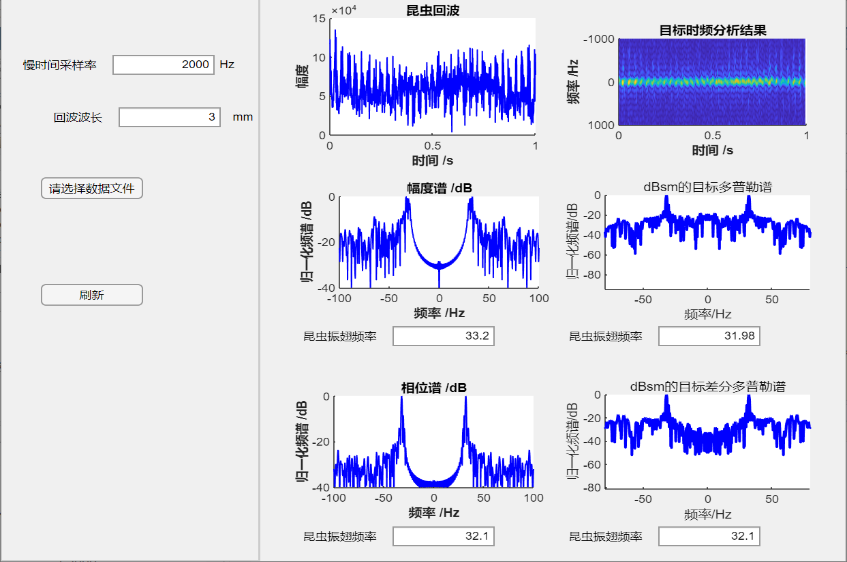Click 昆虫振翅频率 field below 差分多普勒谱 plot

click(709, 537)
